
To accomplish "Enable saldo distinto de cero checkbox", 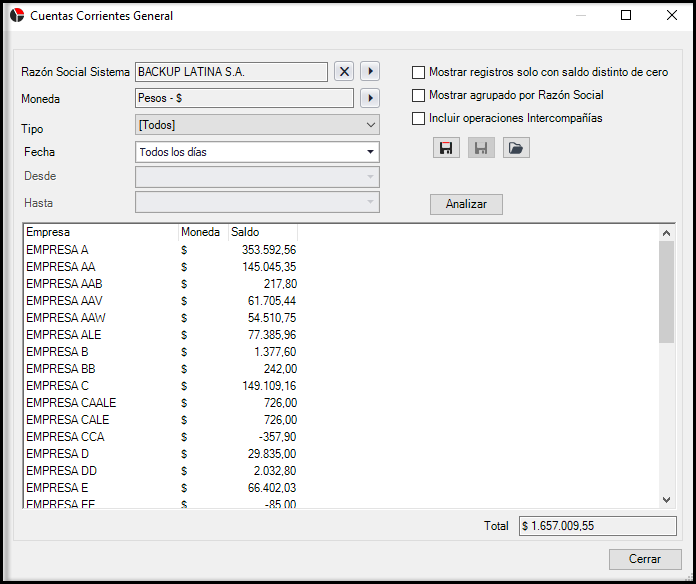I will pyautogui.click(x=418, y=72).
